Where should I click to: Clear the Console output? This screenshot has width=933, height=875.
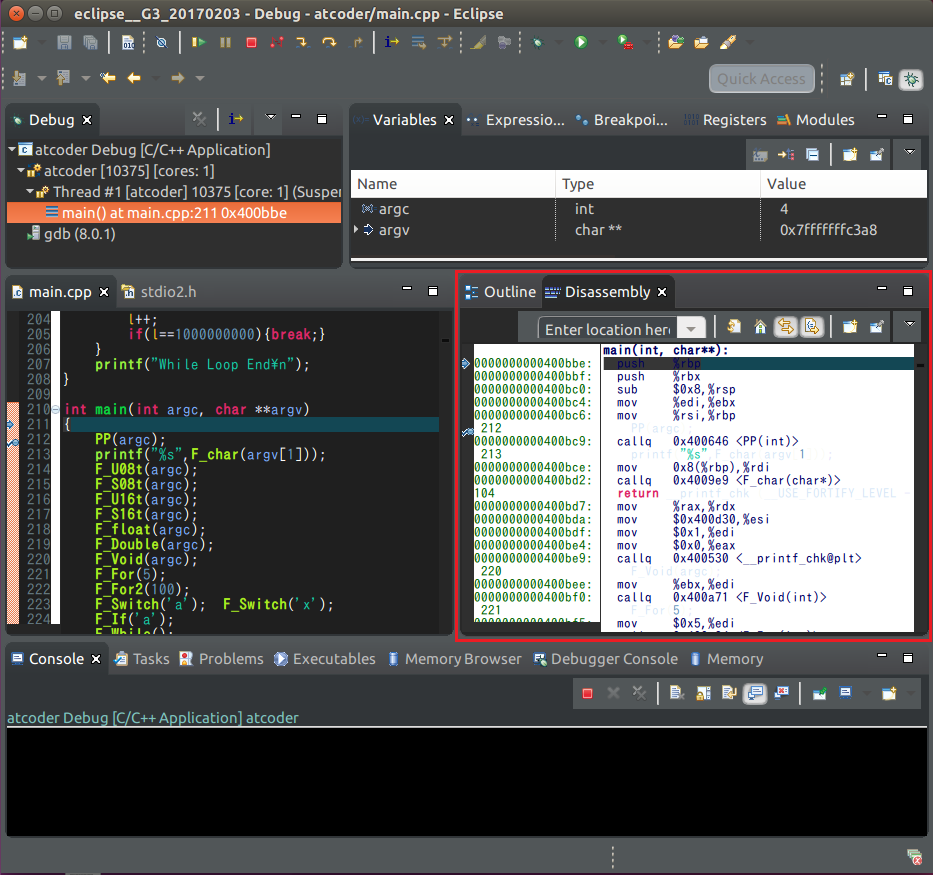point(677,693)
